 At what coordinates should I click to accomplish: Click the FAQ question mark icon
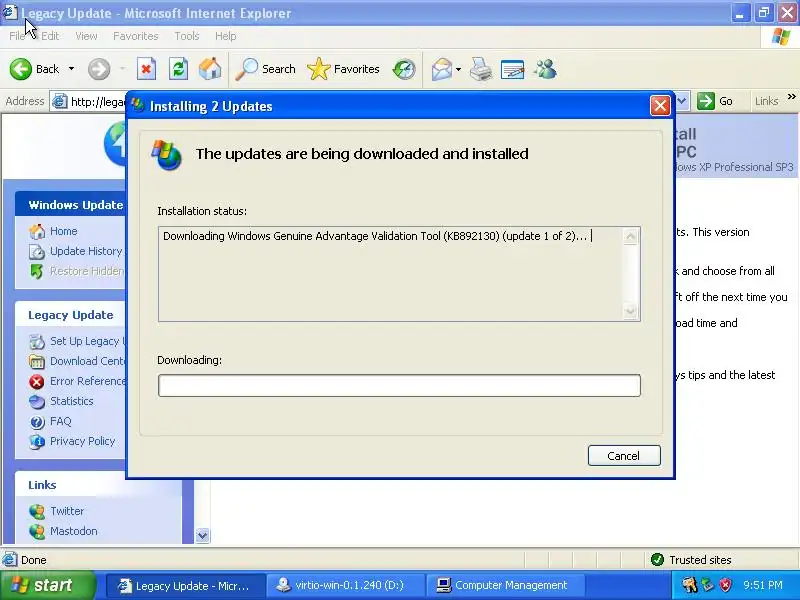coord(37,421)
